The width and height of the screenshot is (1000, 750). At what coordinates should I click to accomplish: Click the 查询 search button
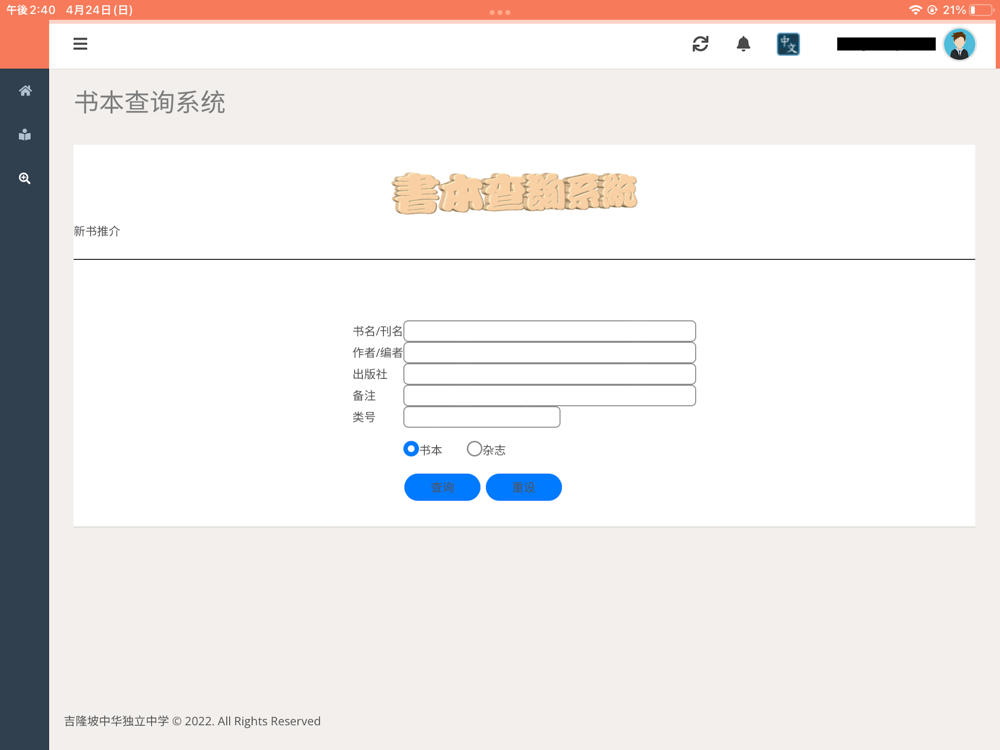[x=442, y=487]
